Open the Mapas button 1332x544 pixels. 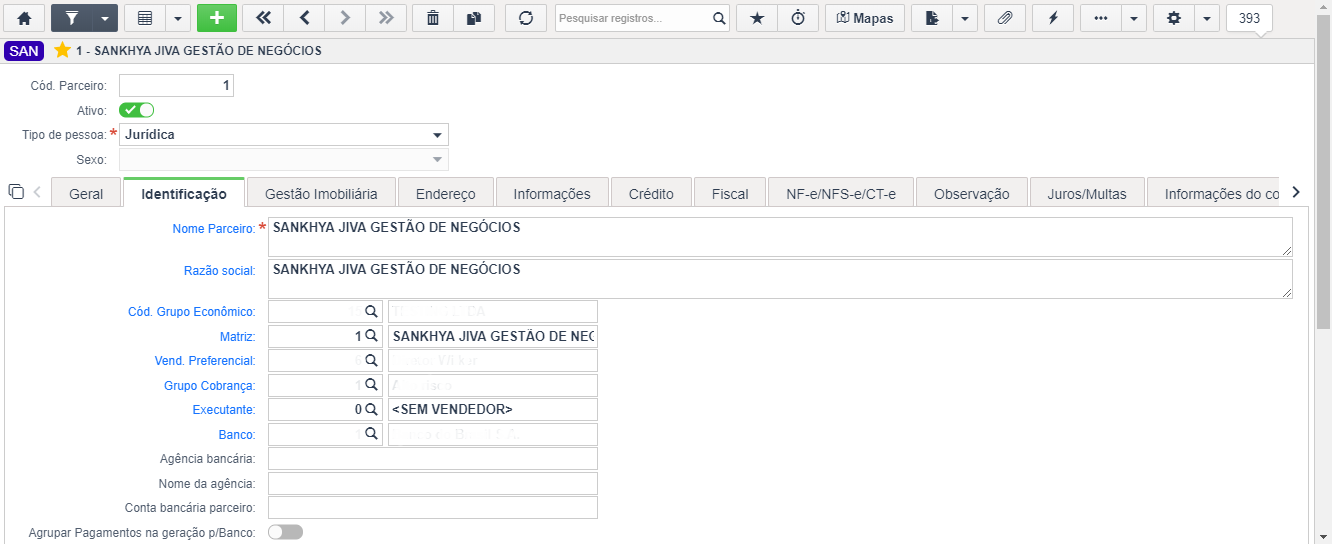865,18
